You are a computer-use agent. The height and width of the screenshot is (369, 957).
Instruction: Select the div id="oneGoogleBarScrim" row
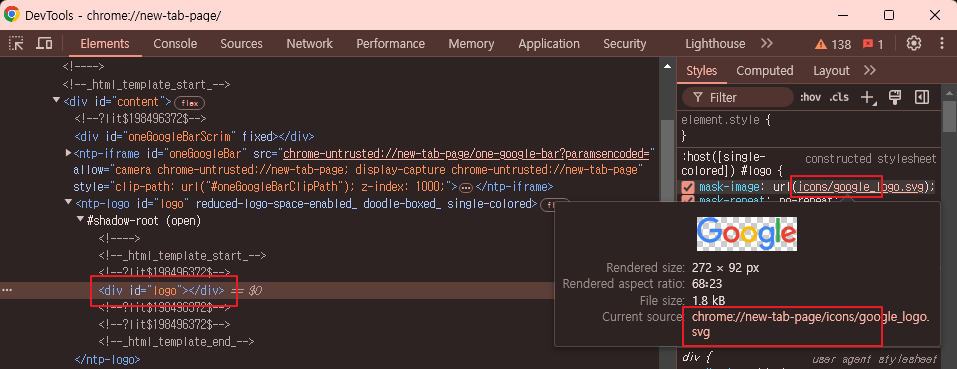(194, 136)
